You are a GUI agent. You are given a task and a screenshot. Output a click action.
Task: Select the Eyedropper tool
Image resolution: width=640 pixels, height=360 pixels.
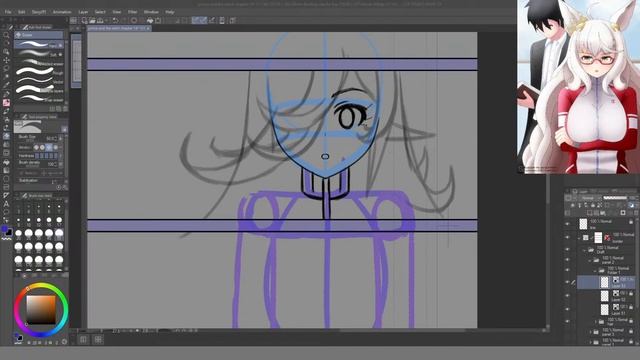[x=6, y=85]
